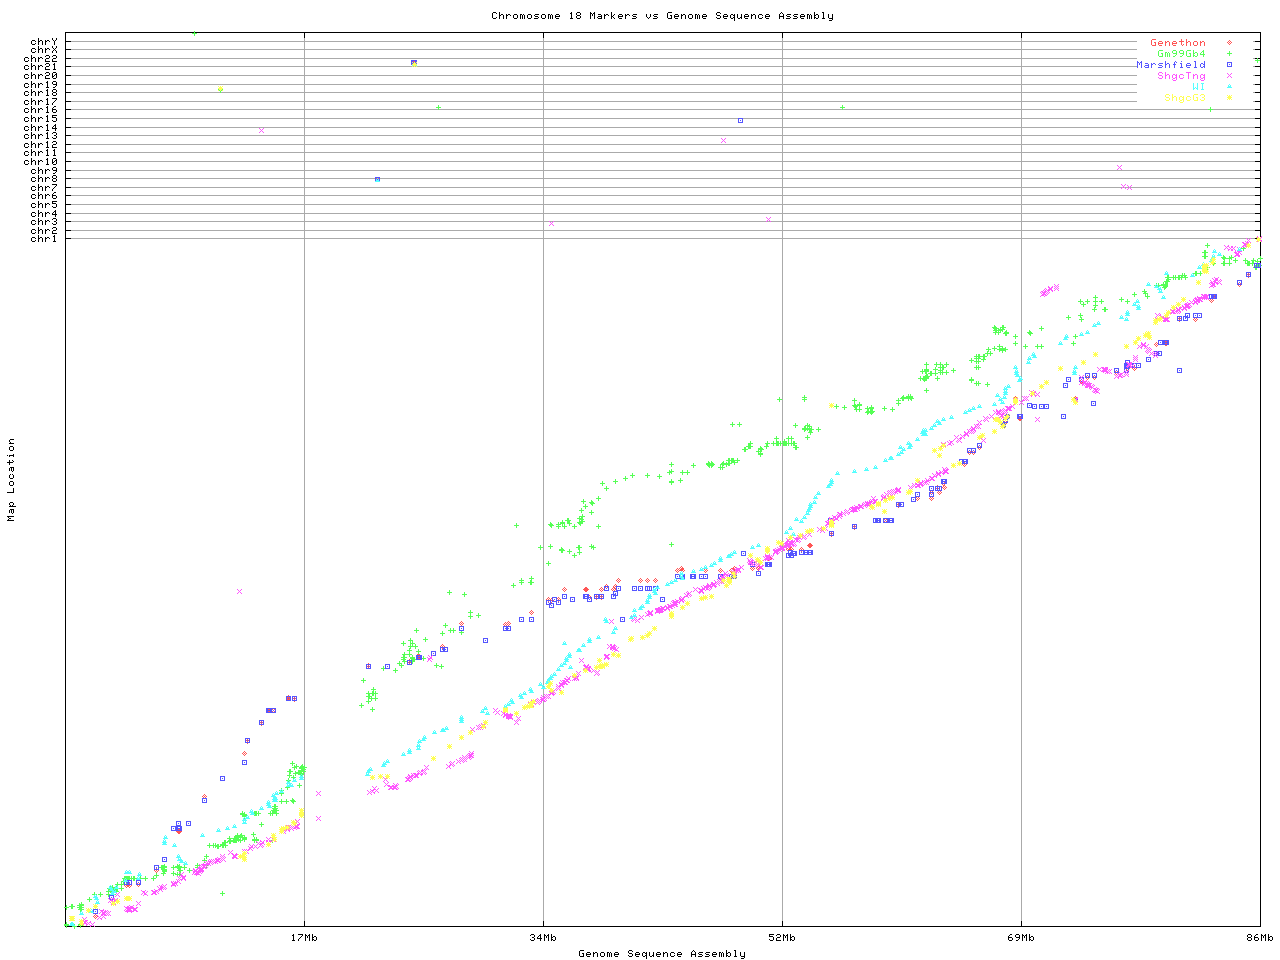This screenshot has height=960, width=1280.
Task: Click the 34Mb x-axis tick label
Action: point(543,938)
